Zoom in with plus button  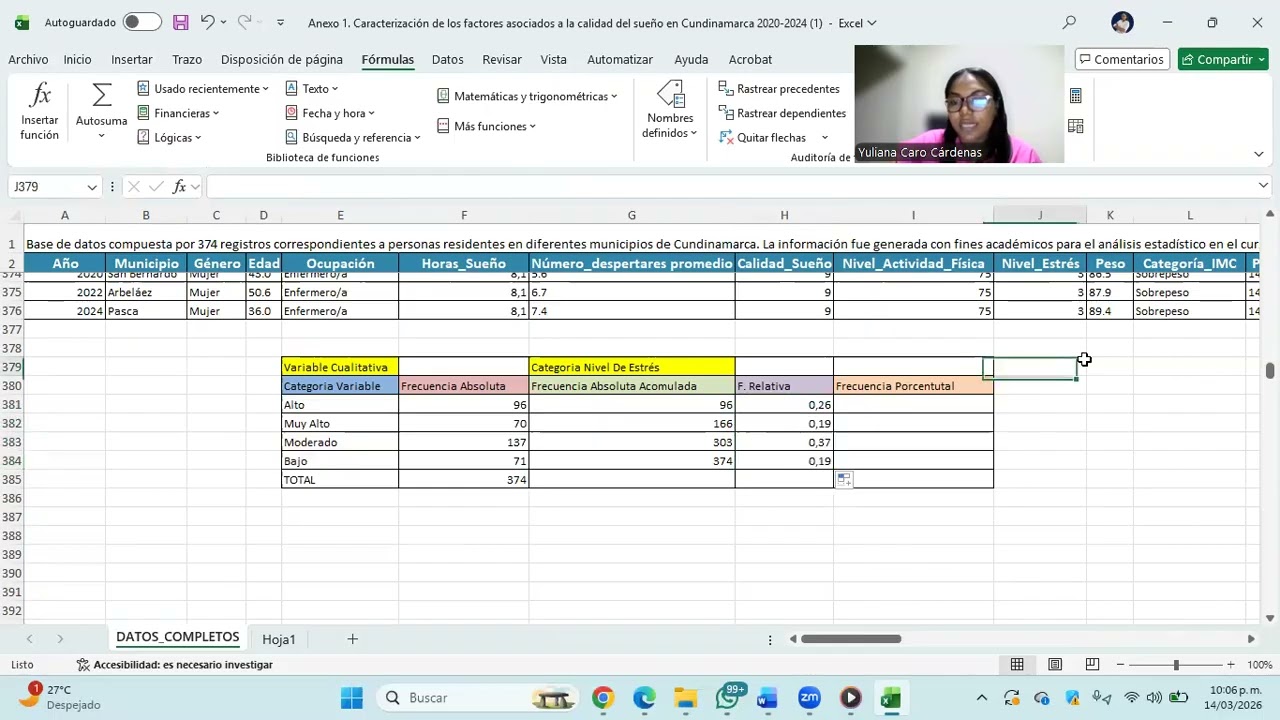click(x=1230, y=665)
